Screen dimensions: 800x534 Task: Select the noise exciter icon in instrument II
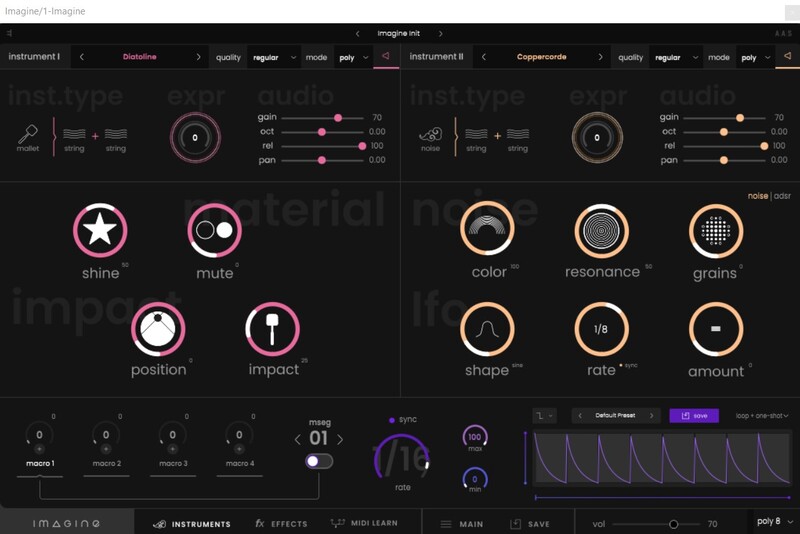(x=430, y=135)
